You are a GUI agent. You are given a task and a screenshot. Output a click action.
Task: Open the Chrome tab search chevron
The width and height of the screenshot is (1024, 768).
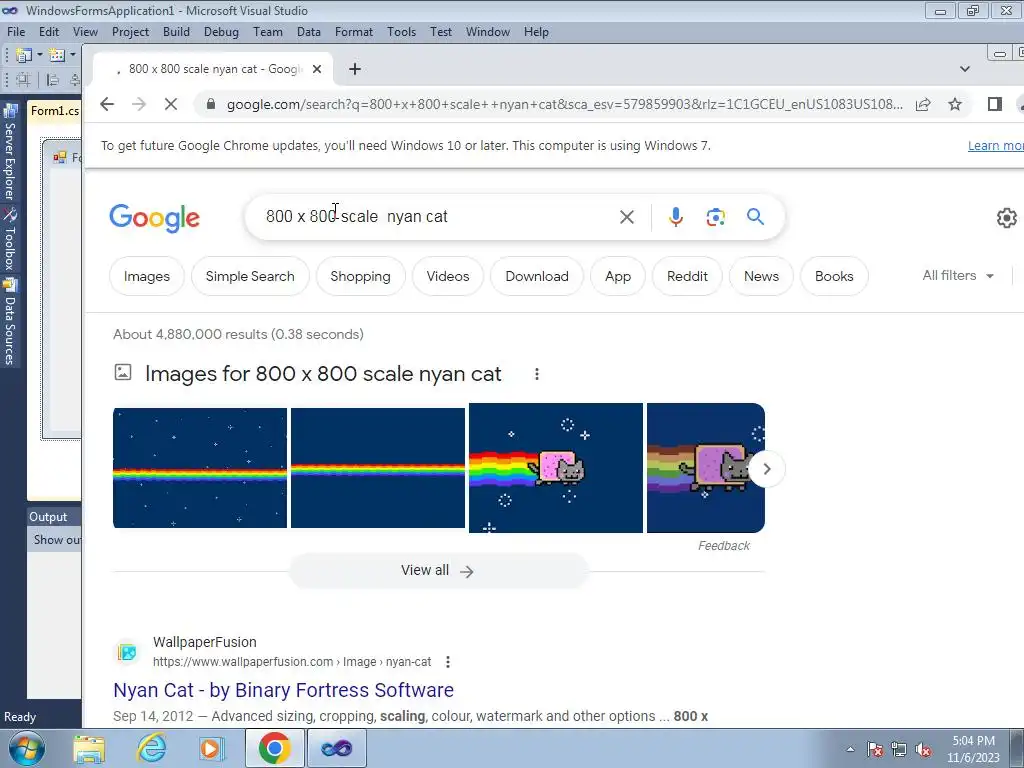pyautogui.click(x=965, y=69)
